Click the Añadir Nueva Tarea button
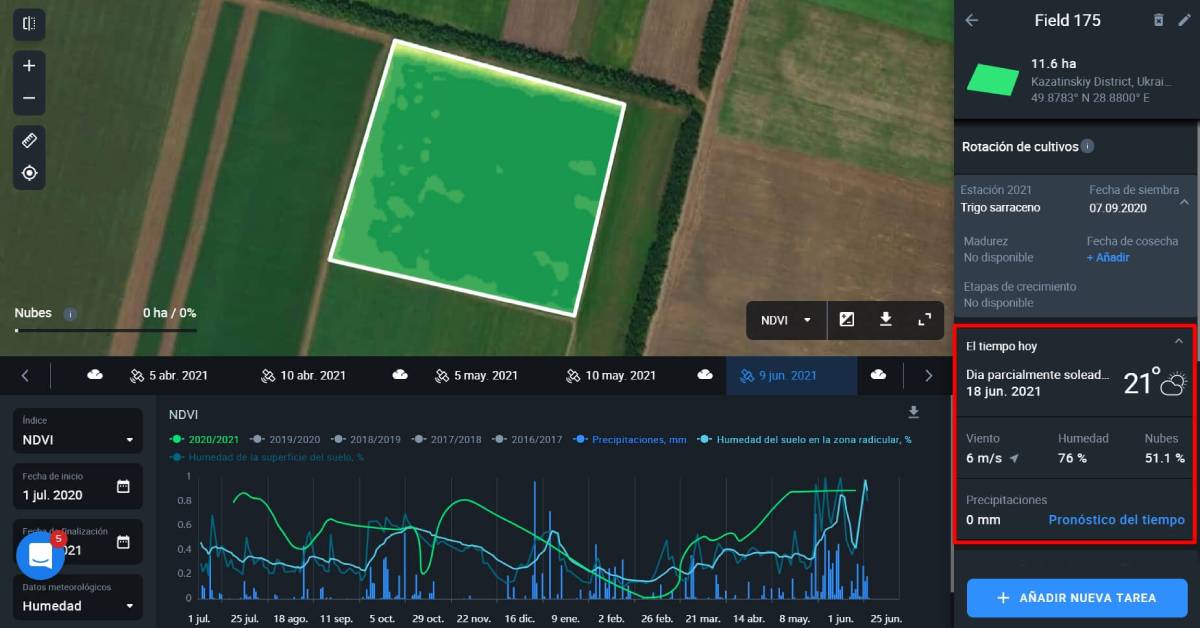Screen dimensions: 1200x628 (1076, 598)
